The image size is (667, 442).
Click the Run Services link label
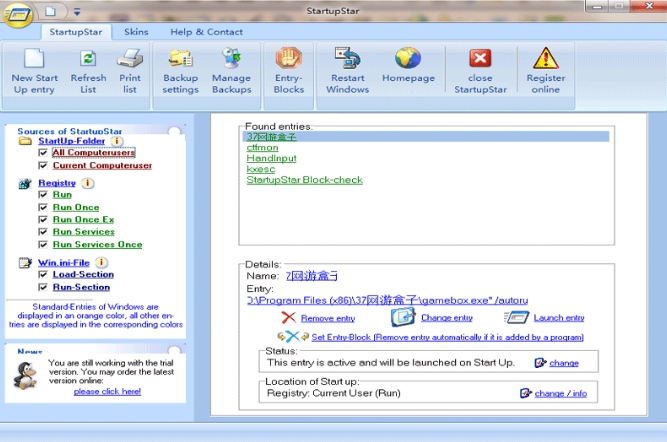point(84,232)
